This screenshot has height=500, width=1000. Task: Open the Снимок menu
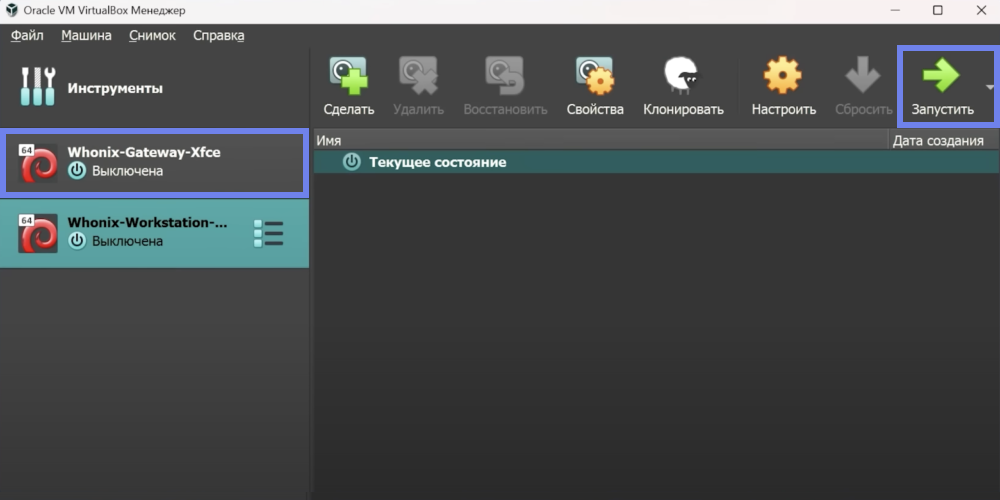[x=152, y=35]
